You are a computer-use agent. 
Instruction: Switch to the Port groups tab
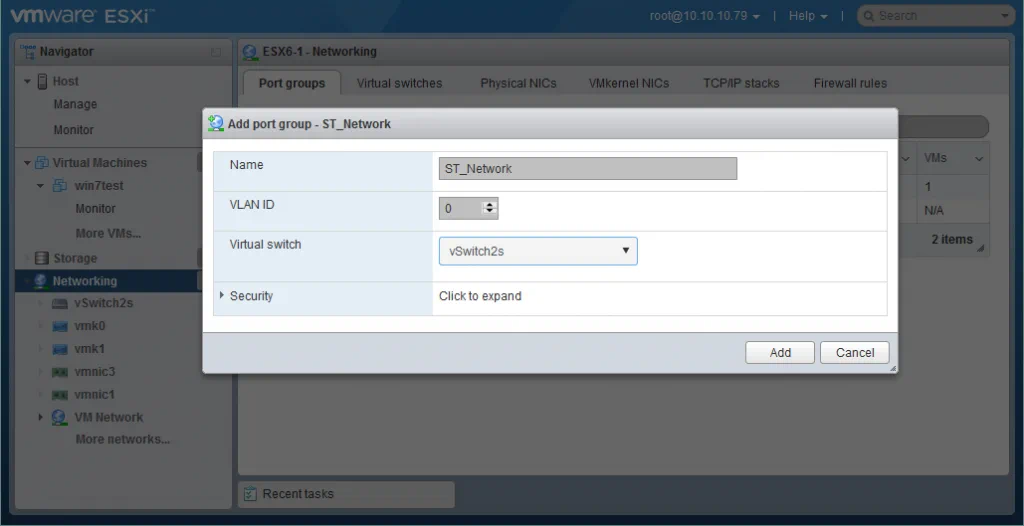coord(292,83)
